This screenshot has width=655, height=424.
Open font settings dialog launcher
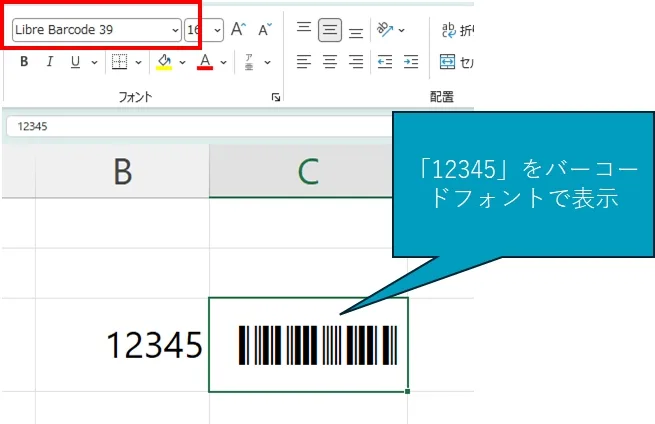click(275, 97)
